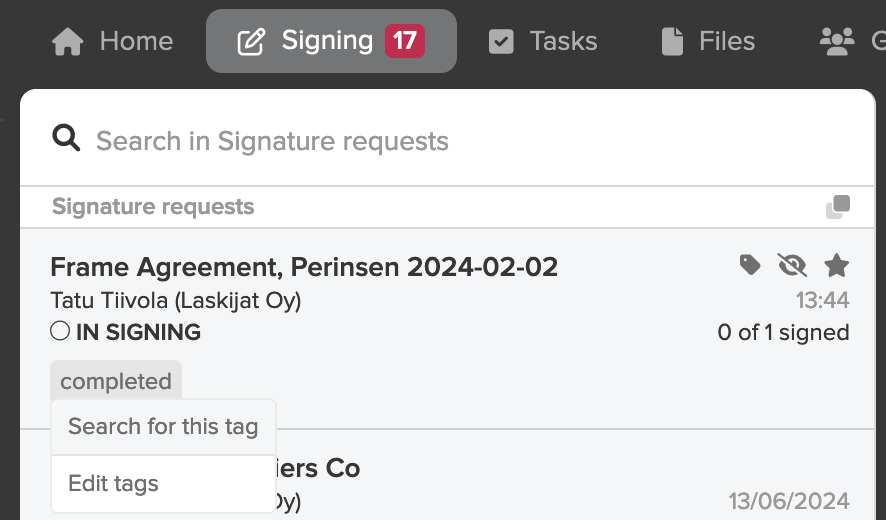Click the group people icon in navigation
The height and width of the screenshot is (520, 886).
coord(837,42)
